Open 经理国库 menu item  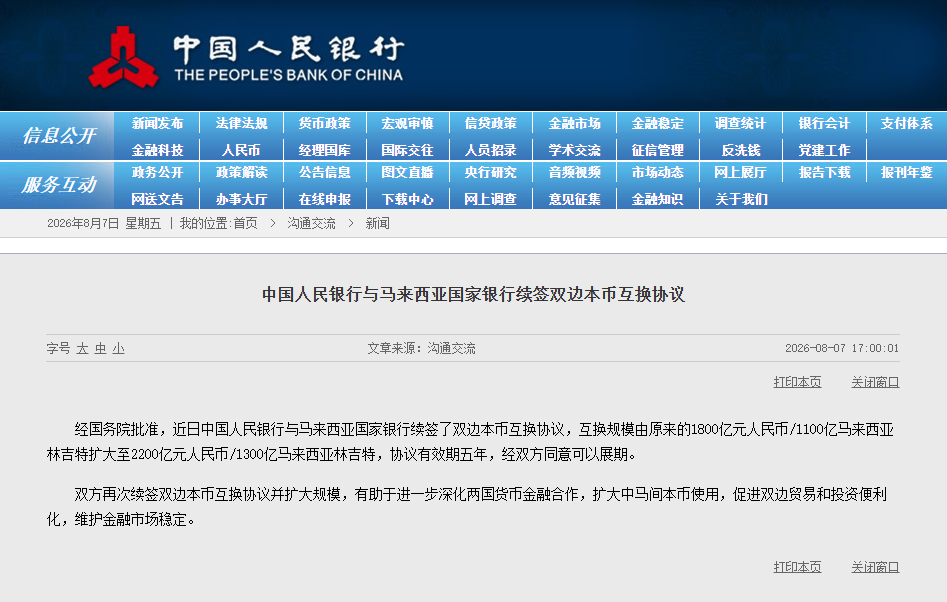(x=324, y=150)
